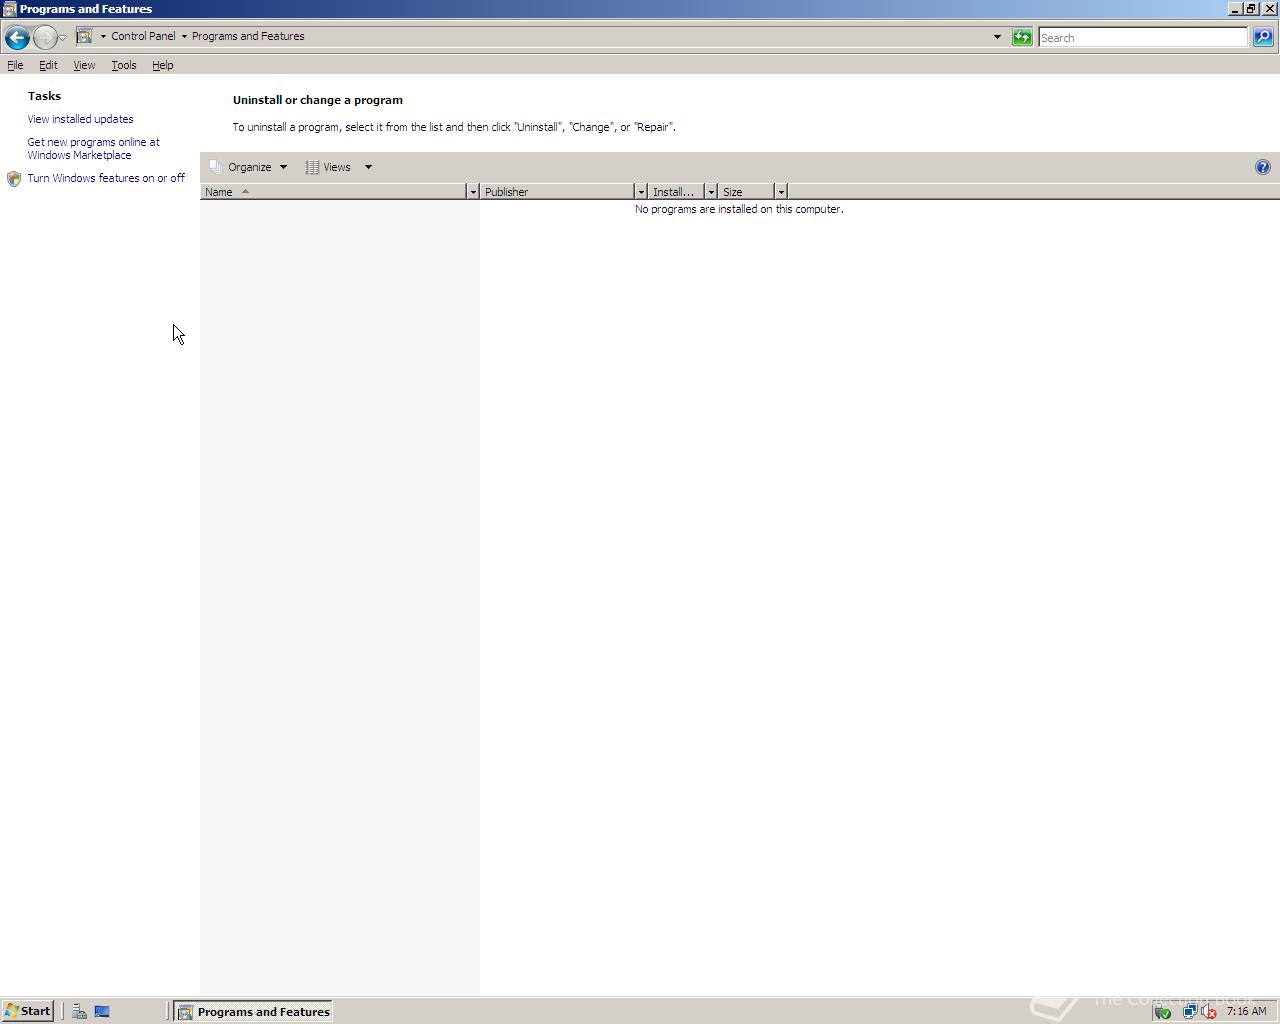
Task: Open the address bar history dropdown
Action: pyautogui.click(x=997, y=37)
